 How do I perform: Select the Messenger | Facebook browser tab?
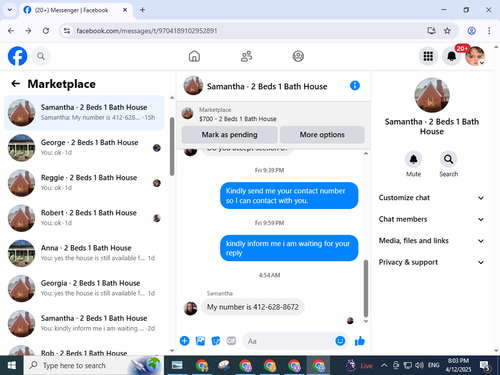(x=76, y=10)
